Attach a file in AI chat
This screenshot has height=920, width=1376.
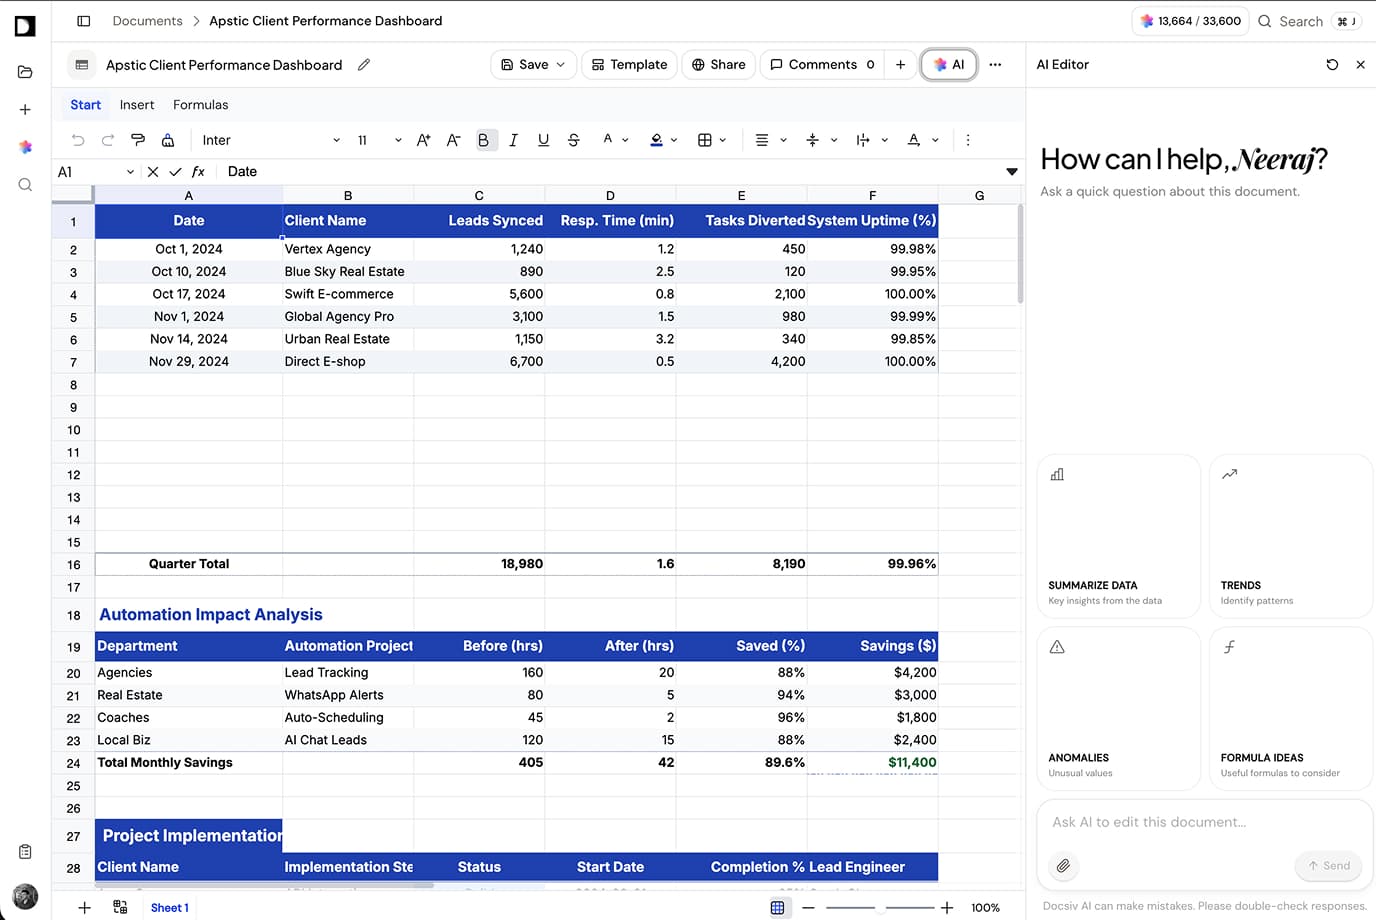(x=1063, y=867)
